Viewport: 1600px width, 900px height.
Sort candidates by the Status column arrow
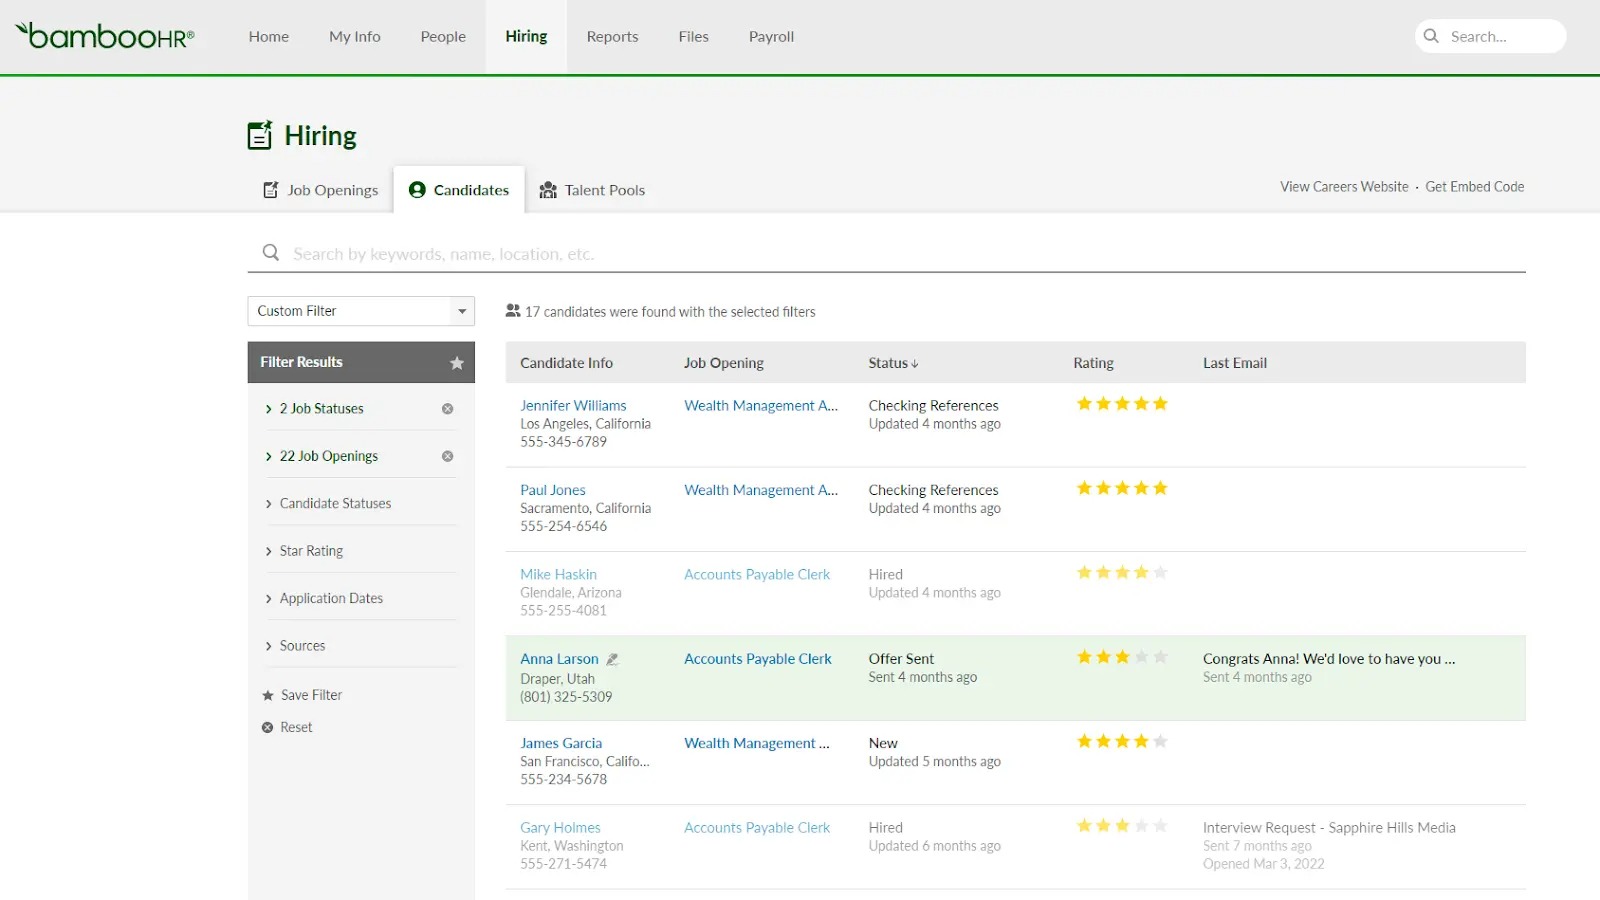tap(914, 364)
